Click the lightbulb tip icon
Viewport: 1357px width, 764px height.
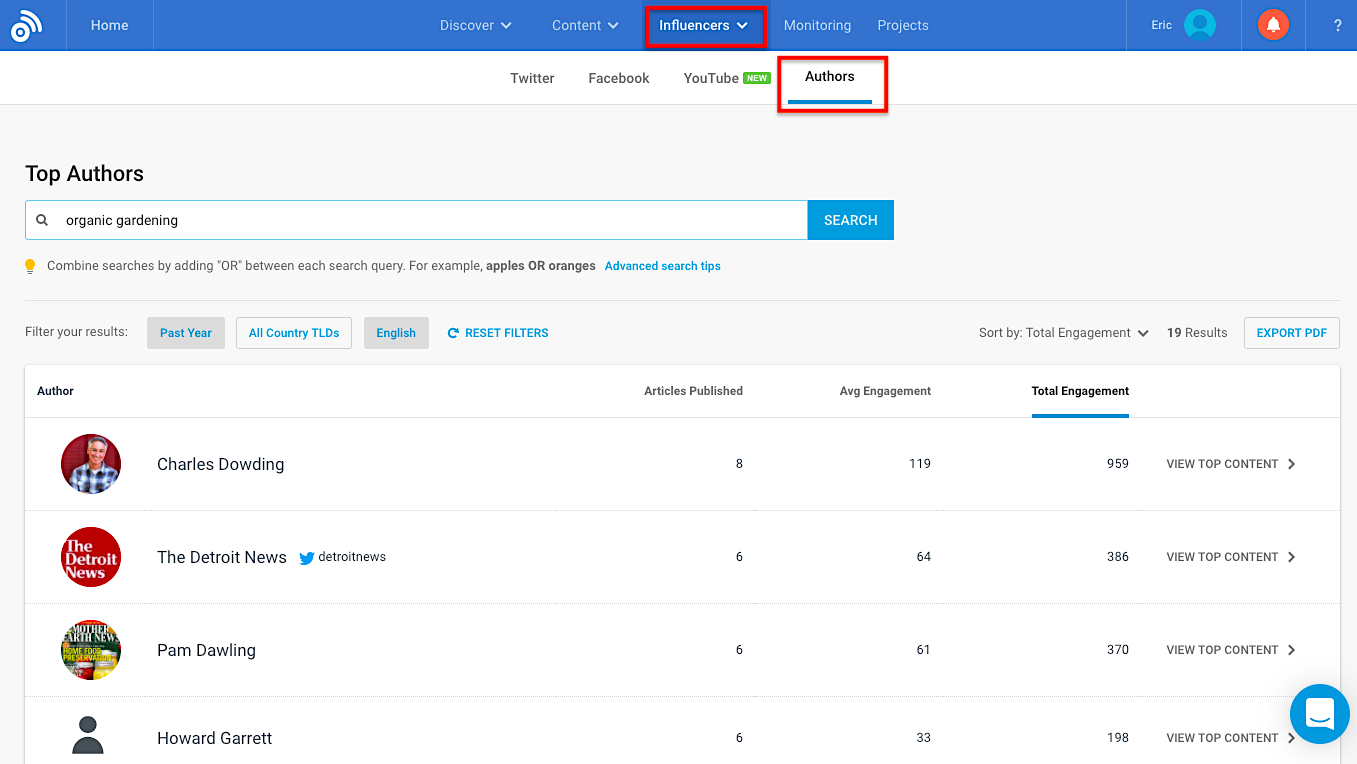coord(30,266)
